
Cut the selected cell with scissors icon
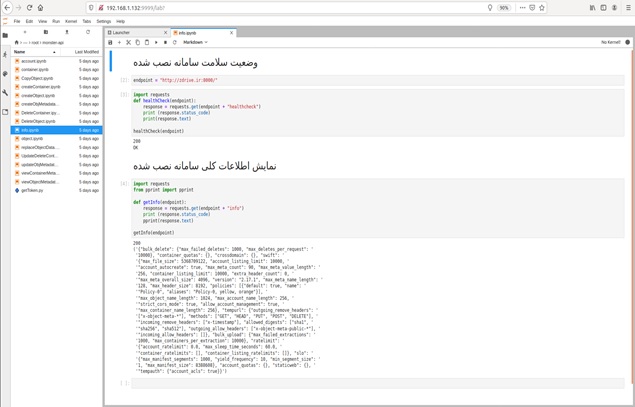(x=128, y=42)
